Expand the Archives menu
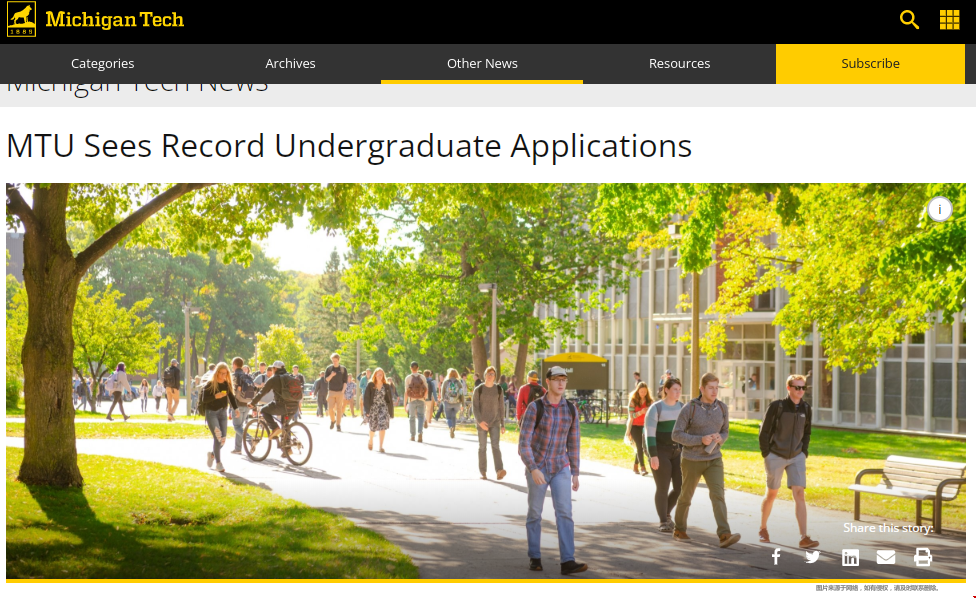The image size is (976, 598). pyautogui.click(x=290, y=63)
